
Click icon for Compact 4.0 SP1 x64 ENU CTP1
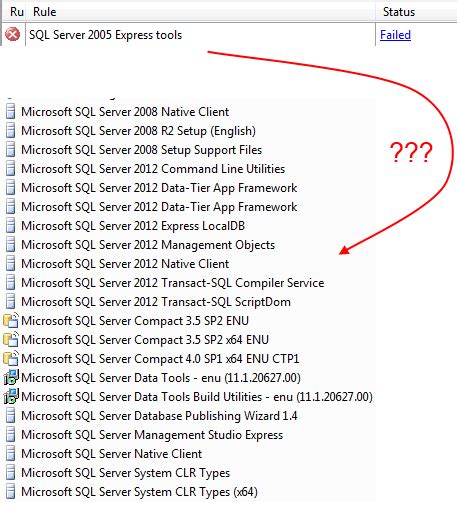(x=11, y=358)
